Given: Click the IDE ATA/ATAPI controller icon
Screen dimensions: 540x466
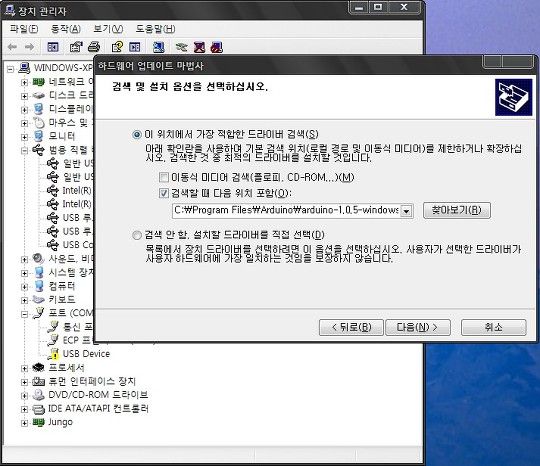Looking at the screenshot, I should point(39,409).
